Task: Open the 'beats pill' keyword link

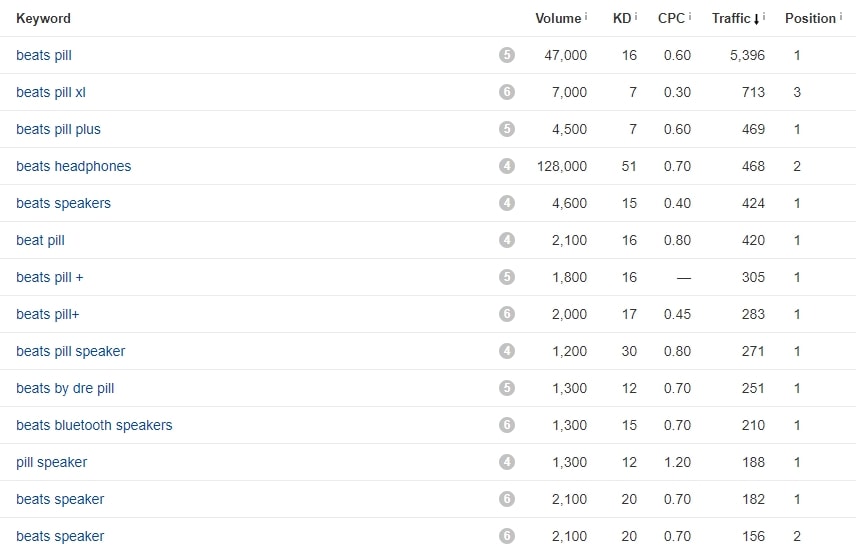Action: 44,55
